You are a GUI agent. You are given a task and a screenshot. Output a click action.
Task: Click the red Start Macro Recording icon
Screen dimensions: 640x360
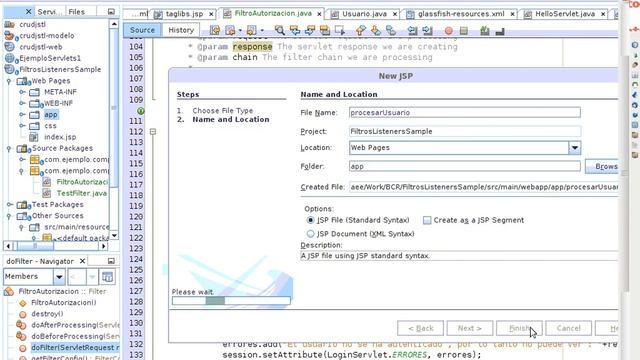point(449,31)
